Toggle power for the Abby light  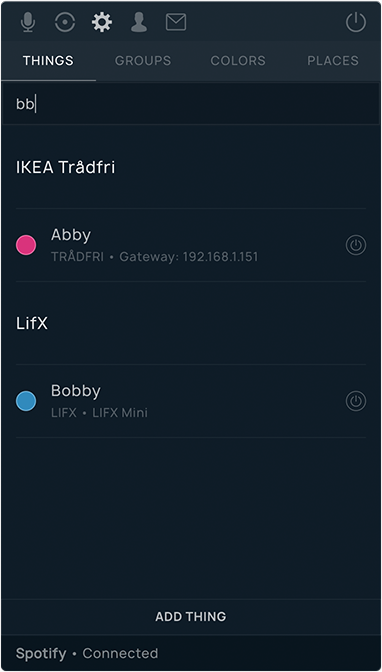(356, 245)
